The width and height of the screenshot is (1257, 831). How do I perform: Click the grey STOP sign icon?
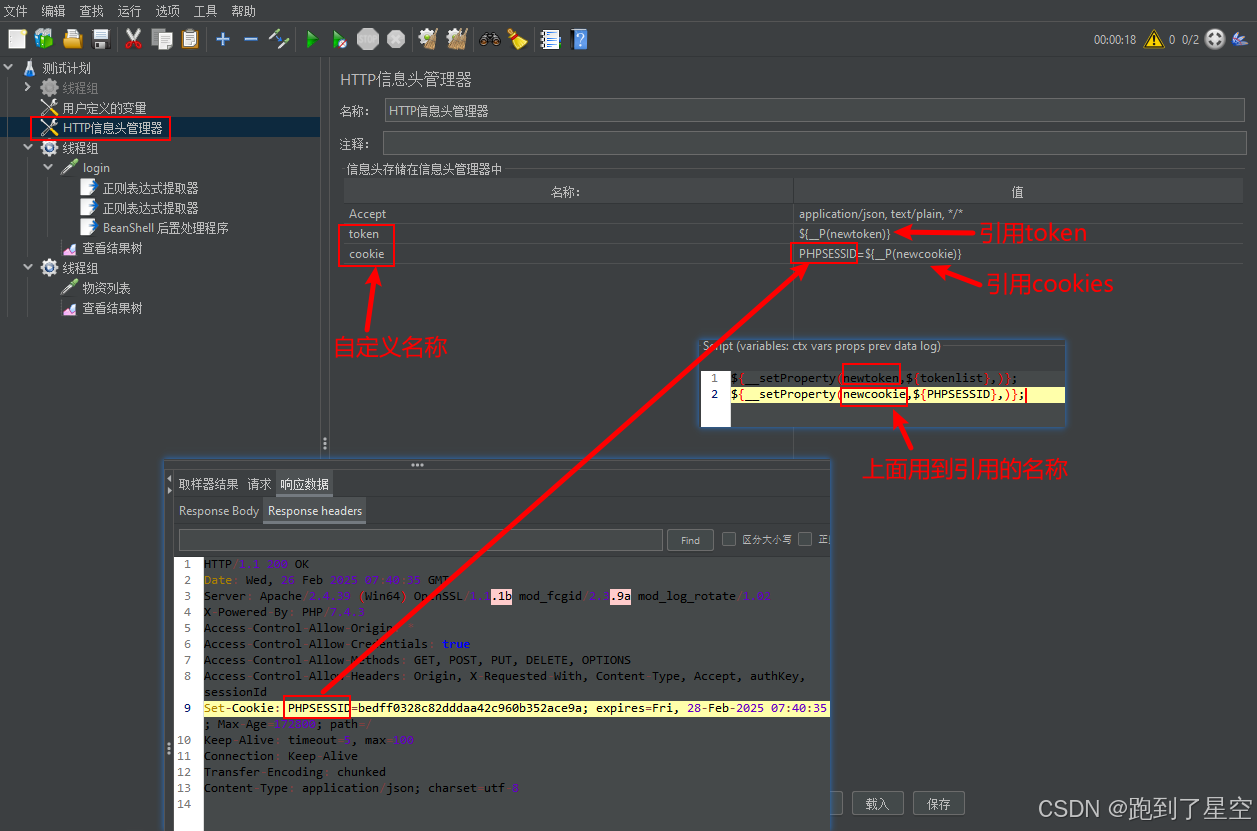[x=368, y=39]
